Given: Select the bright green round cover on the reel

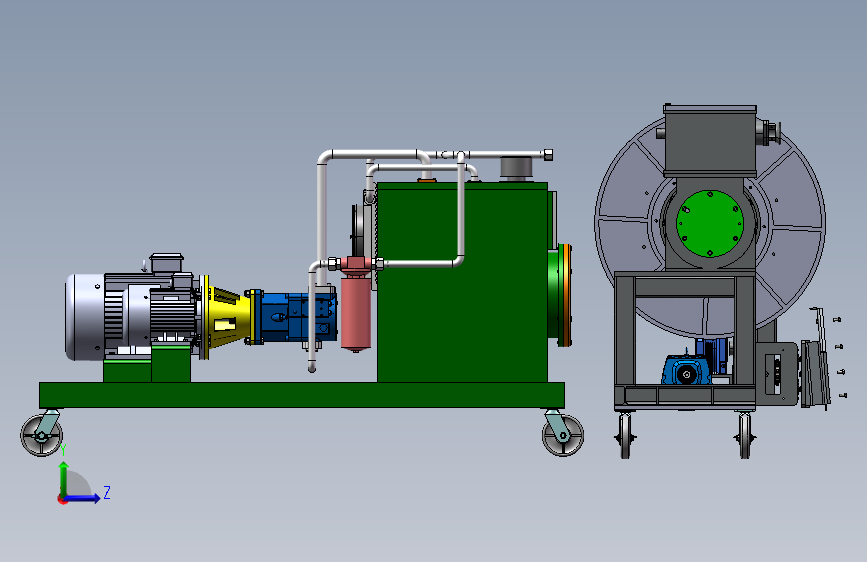Looking at the screenshot, I should click(709, 223).
